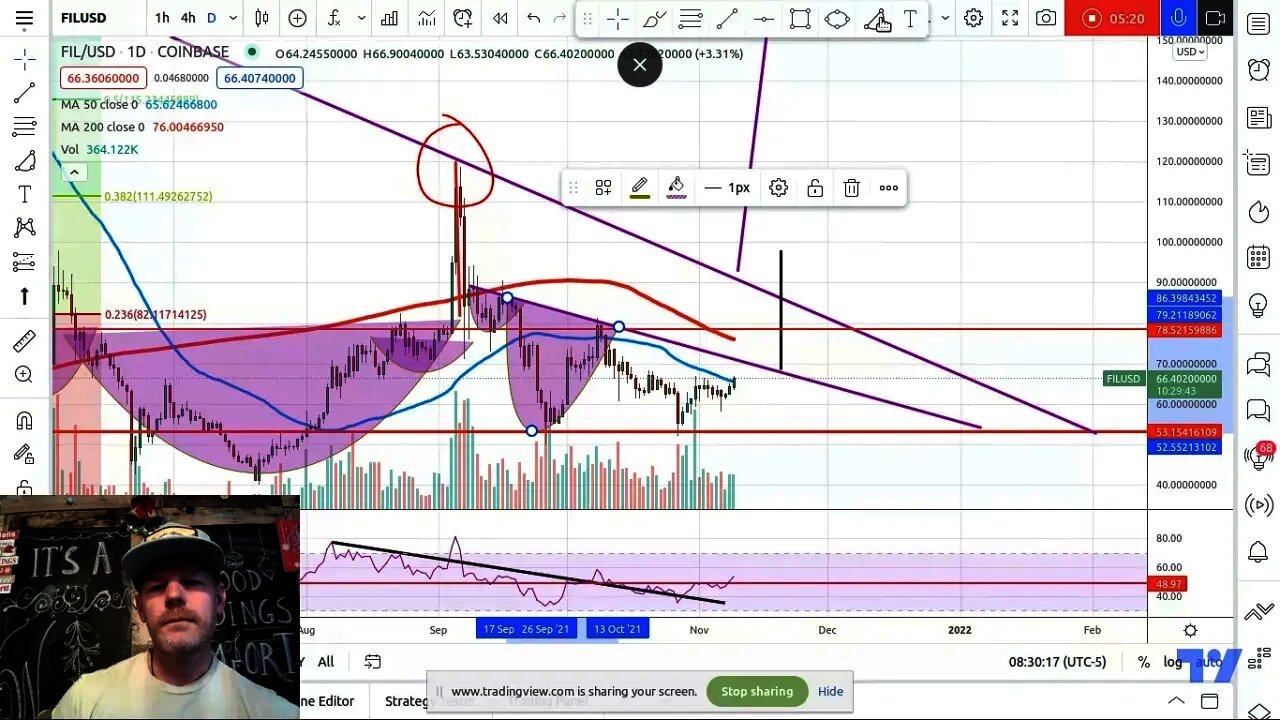Toggle microphone recording button

1179,18
